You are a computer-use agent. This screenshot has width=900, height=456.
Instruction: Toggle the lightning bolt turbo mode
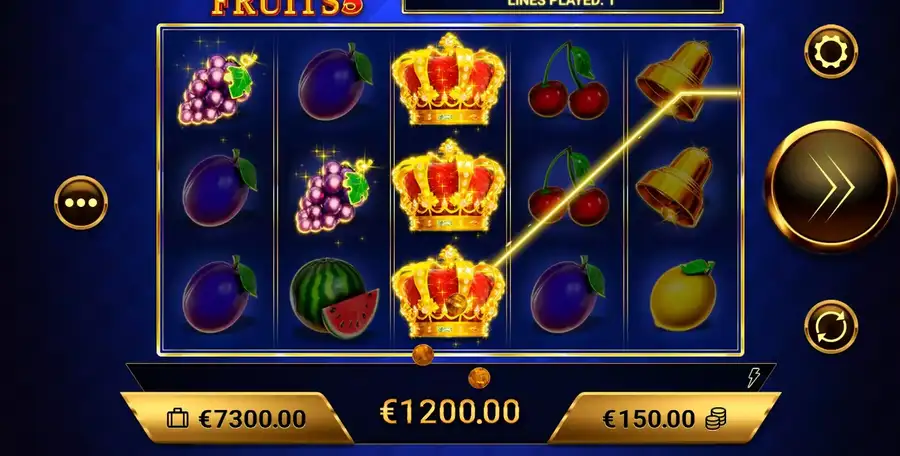click(x=753, y=377)
